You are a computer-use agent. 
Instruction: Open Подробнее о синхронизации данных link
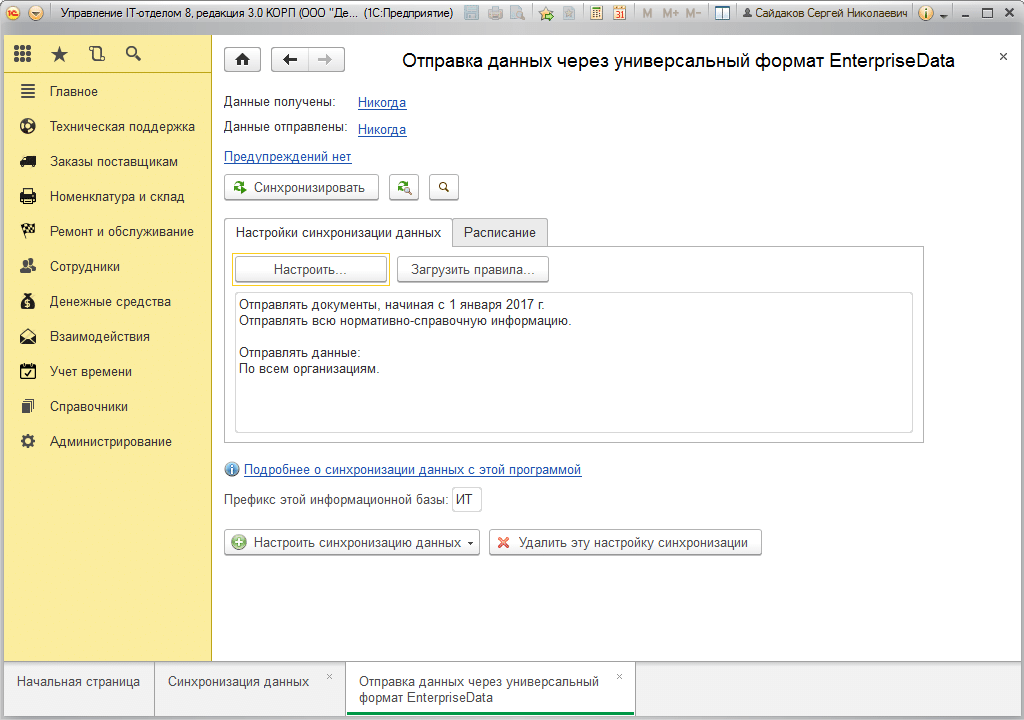412,470
